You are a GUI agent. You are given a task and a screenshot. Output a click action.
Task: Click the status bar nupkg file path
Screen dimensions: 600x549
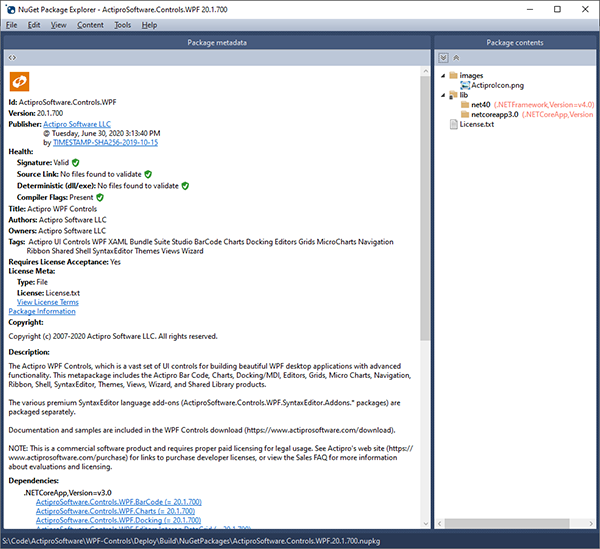click(191, 541)
